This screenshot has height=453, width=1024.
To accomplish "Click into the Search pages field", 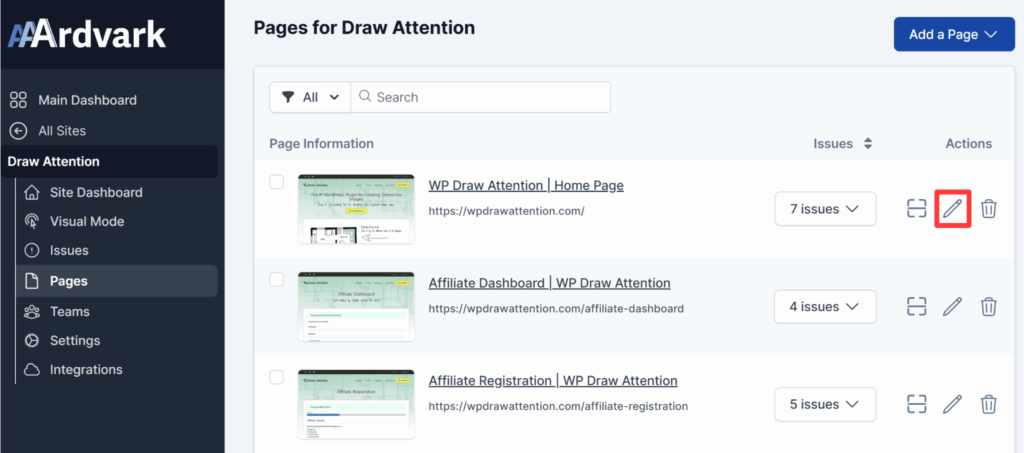I will 481,97.
